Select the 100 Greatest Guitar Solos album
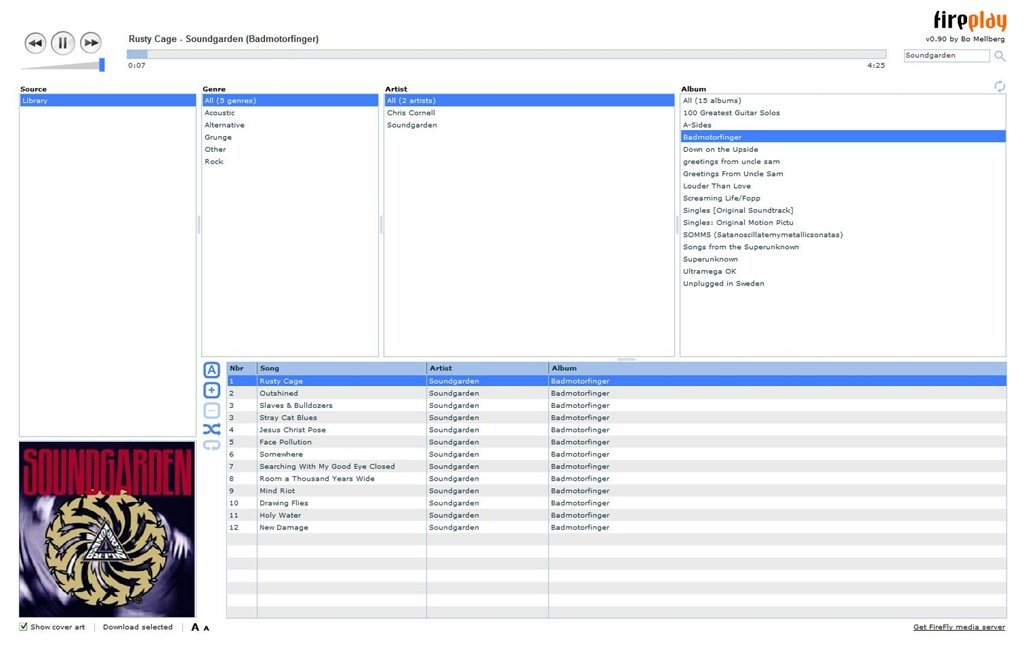This screenshot has height=649, width=1024. [x=843, y=113]
